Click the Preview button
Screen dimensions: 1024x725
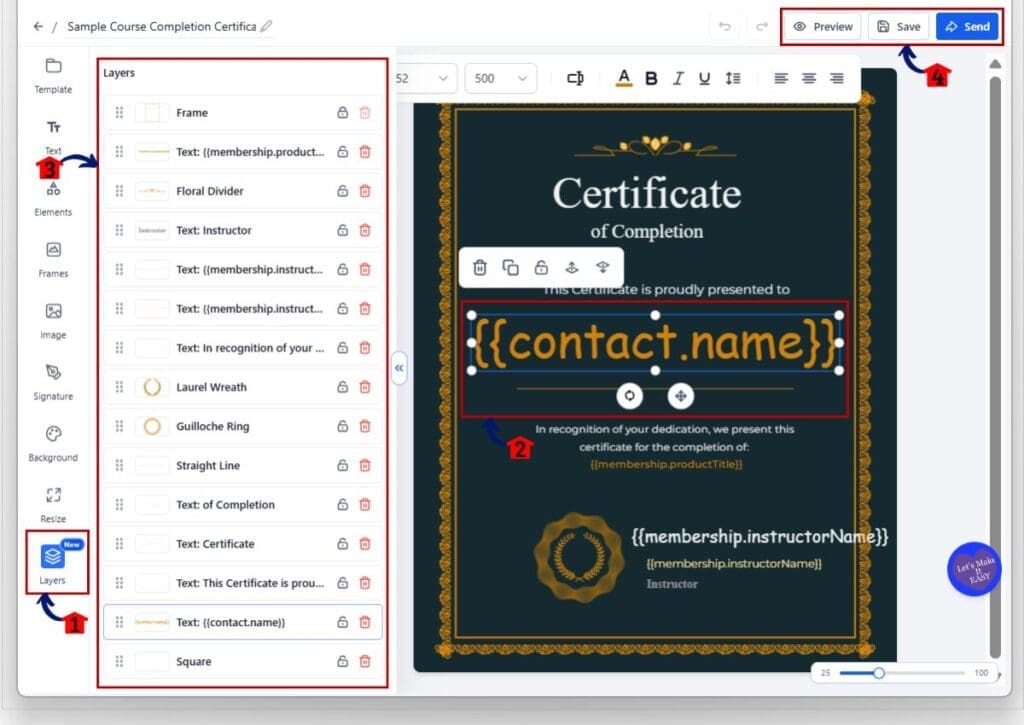coord(823,26)
